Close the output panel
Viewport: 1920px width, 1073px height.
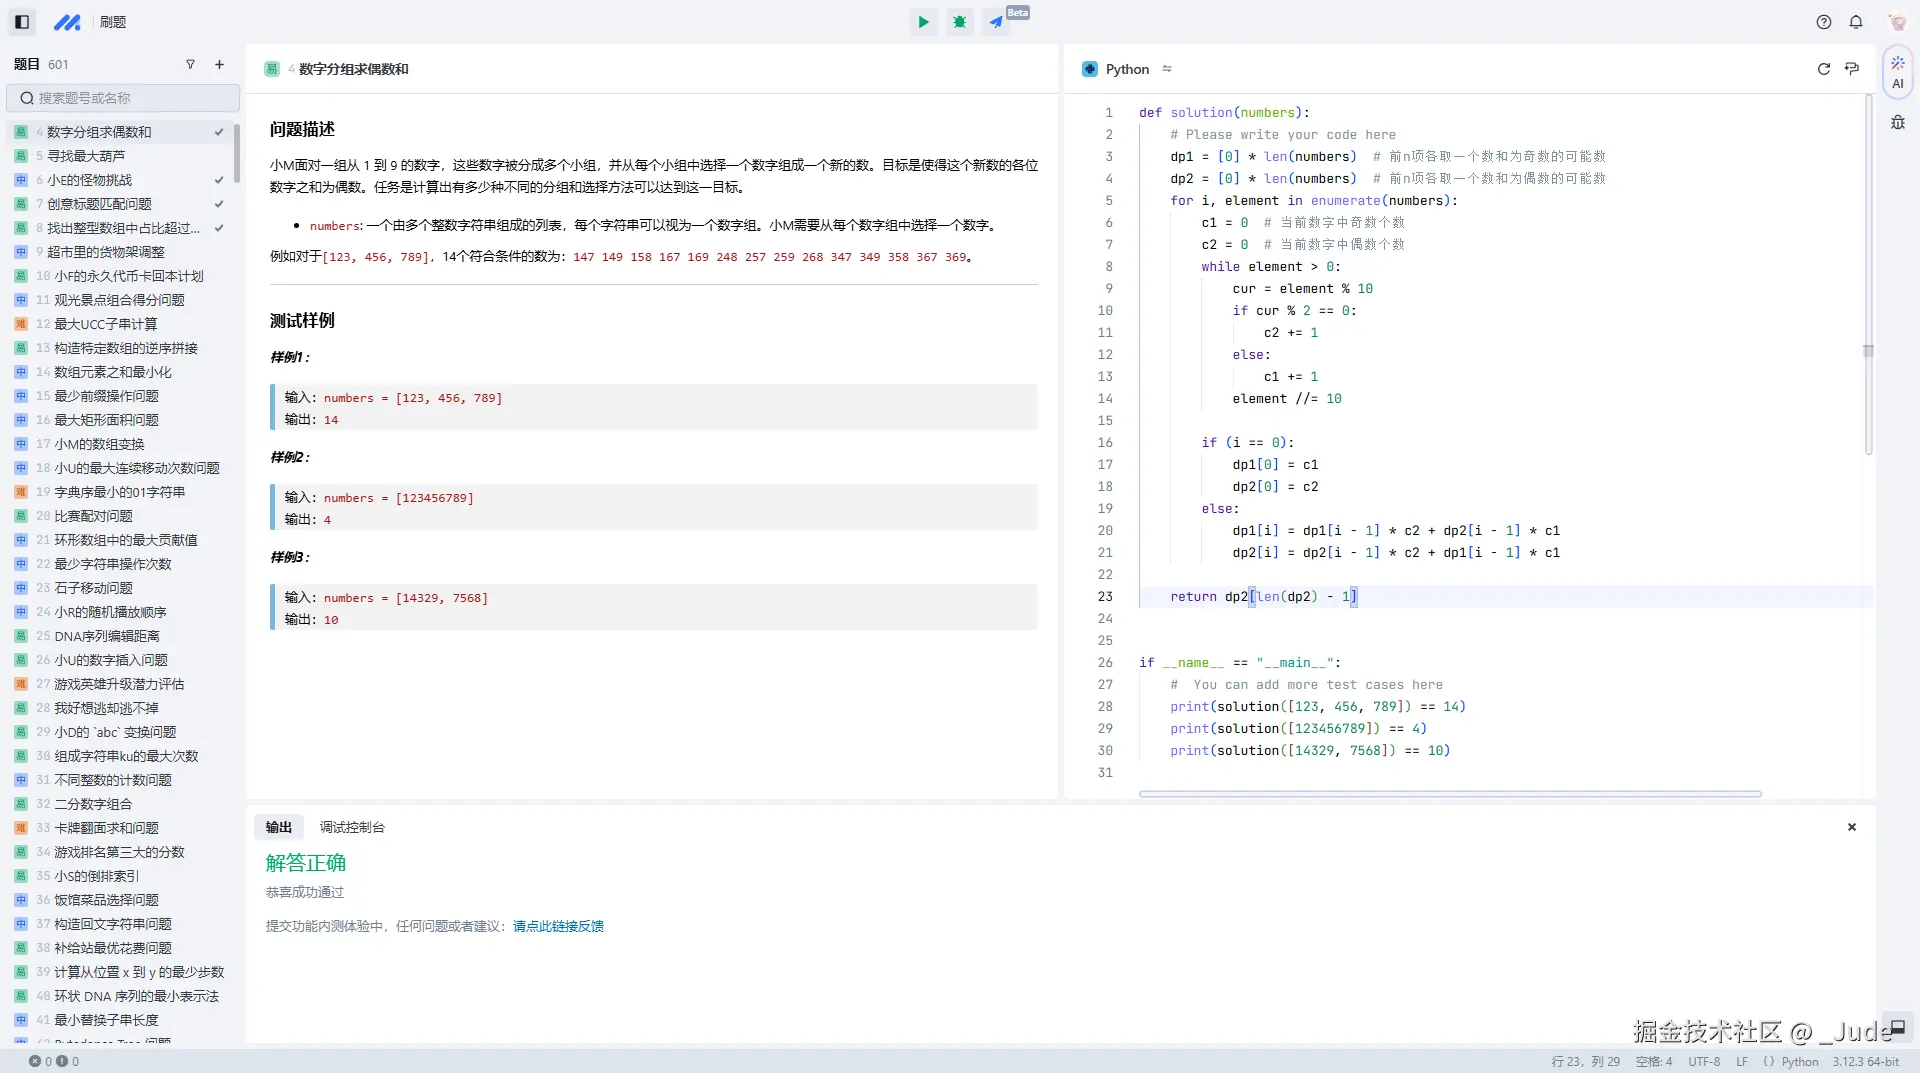coord(1852,827)
